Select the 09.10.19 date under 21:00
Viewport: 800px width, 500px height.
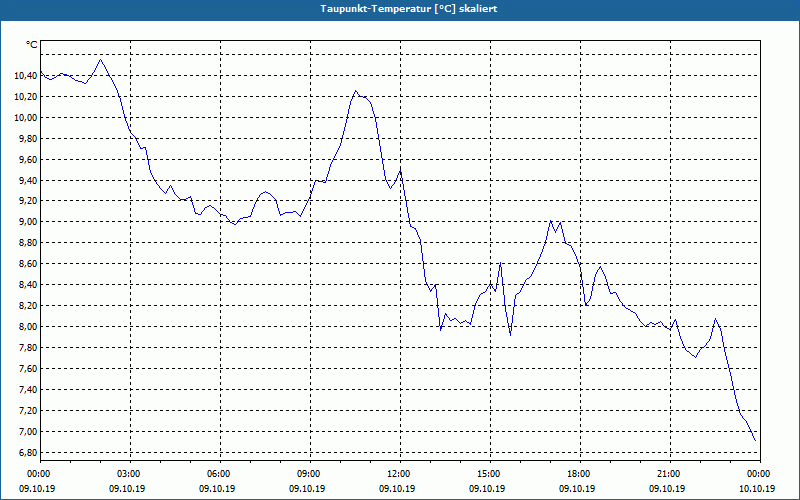click(x=667, y=489)
